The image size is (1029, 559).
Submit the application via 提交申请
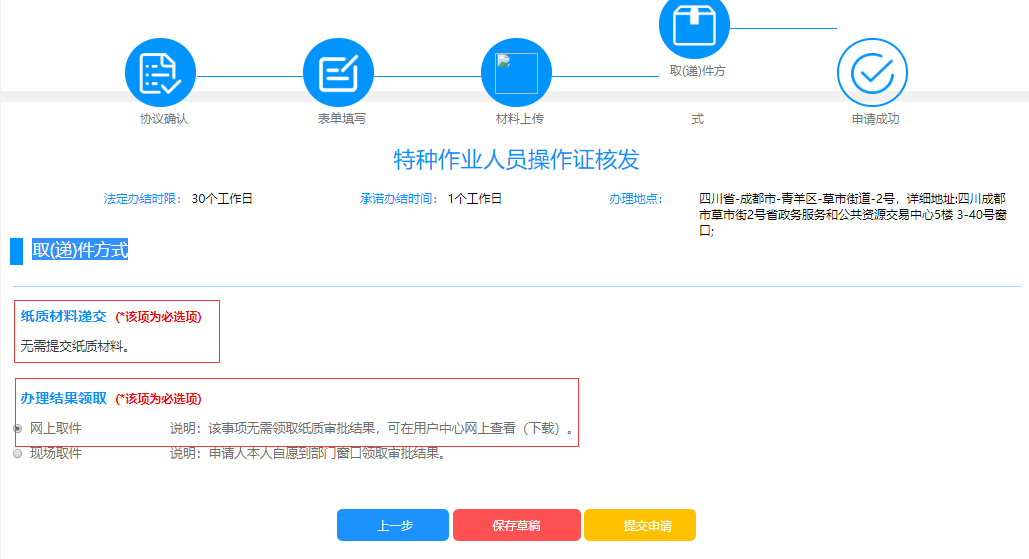[640, 525]
